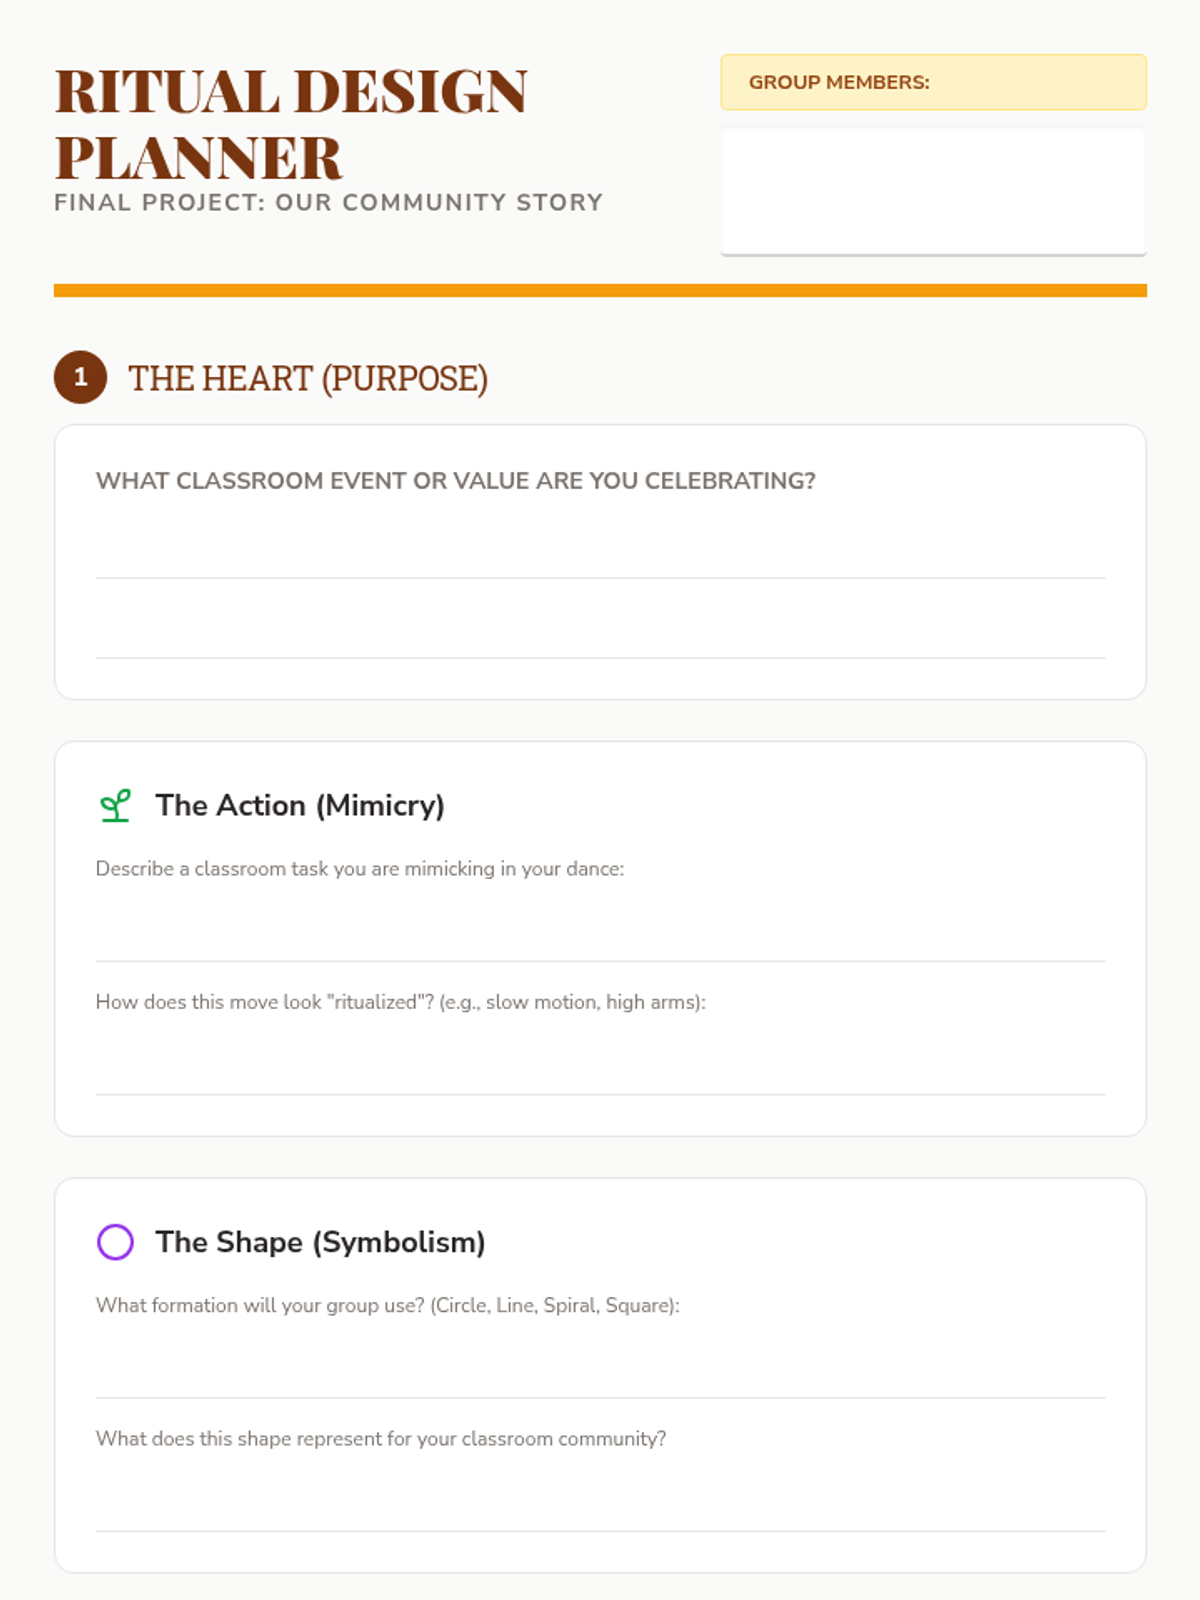Click the green sprout icon
This screenshot has width=1200, height=1600.
tap(116, 806)
